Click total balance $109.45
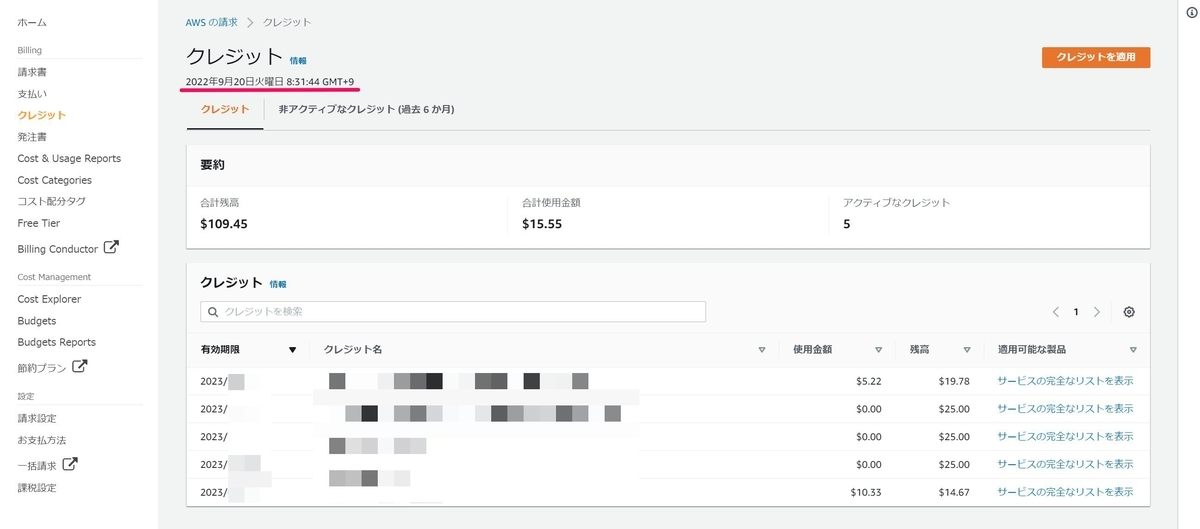This screenshot has height=529, width=1200. tap(224, 224)
